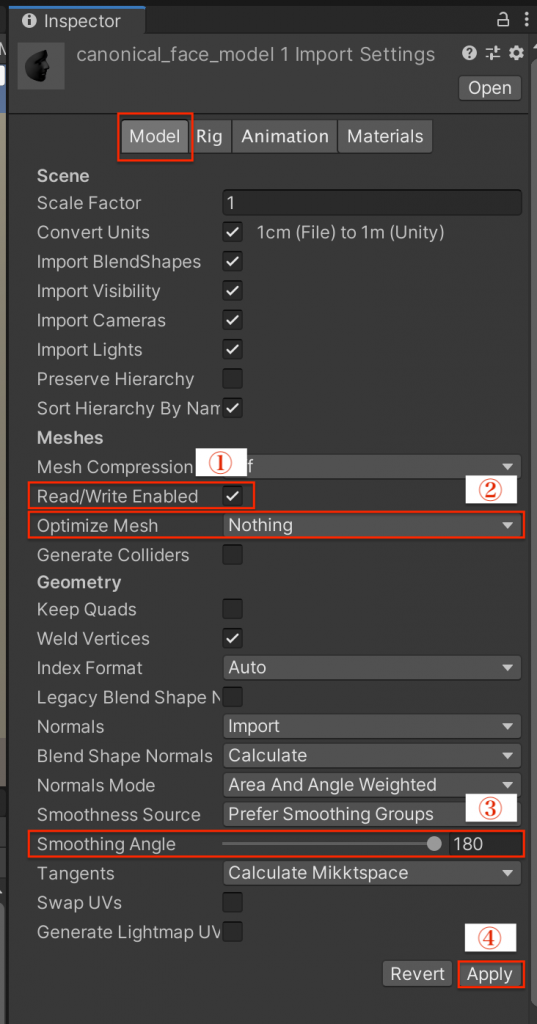Image resolution: width=537 pixels, height=1024 pixels.
Task: Switch to the Rig tab
Action: pyautogui.click(x=210, y=136)
